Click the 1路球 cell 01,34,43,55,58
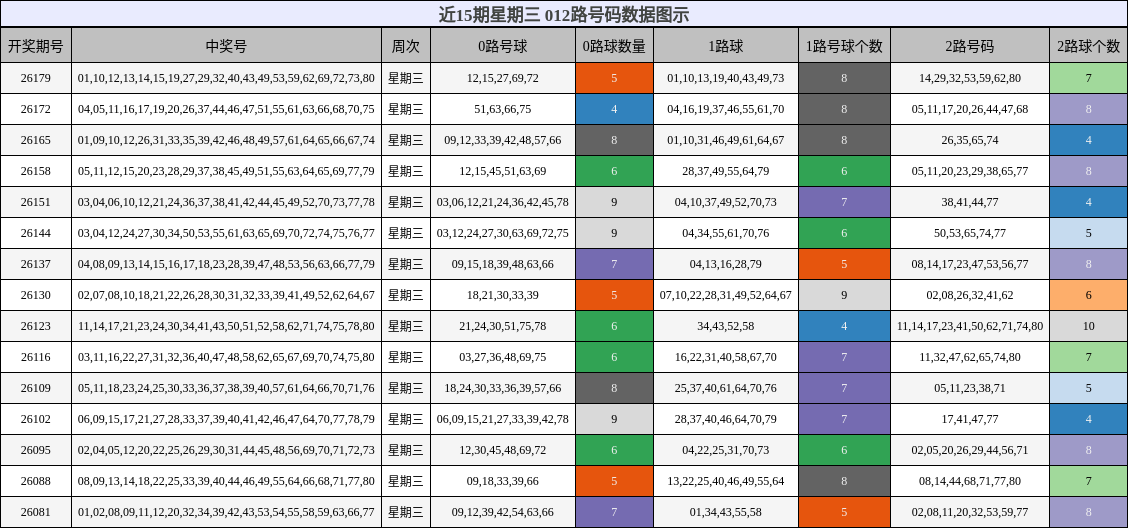The width and height of the screenshot is (1128, 528). pyautogui.click(x=726, y=511)
